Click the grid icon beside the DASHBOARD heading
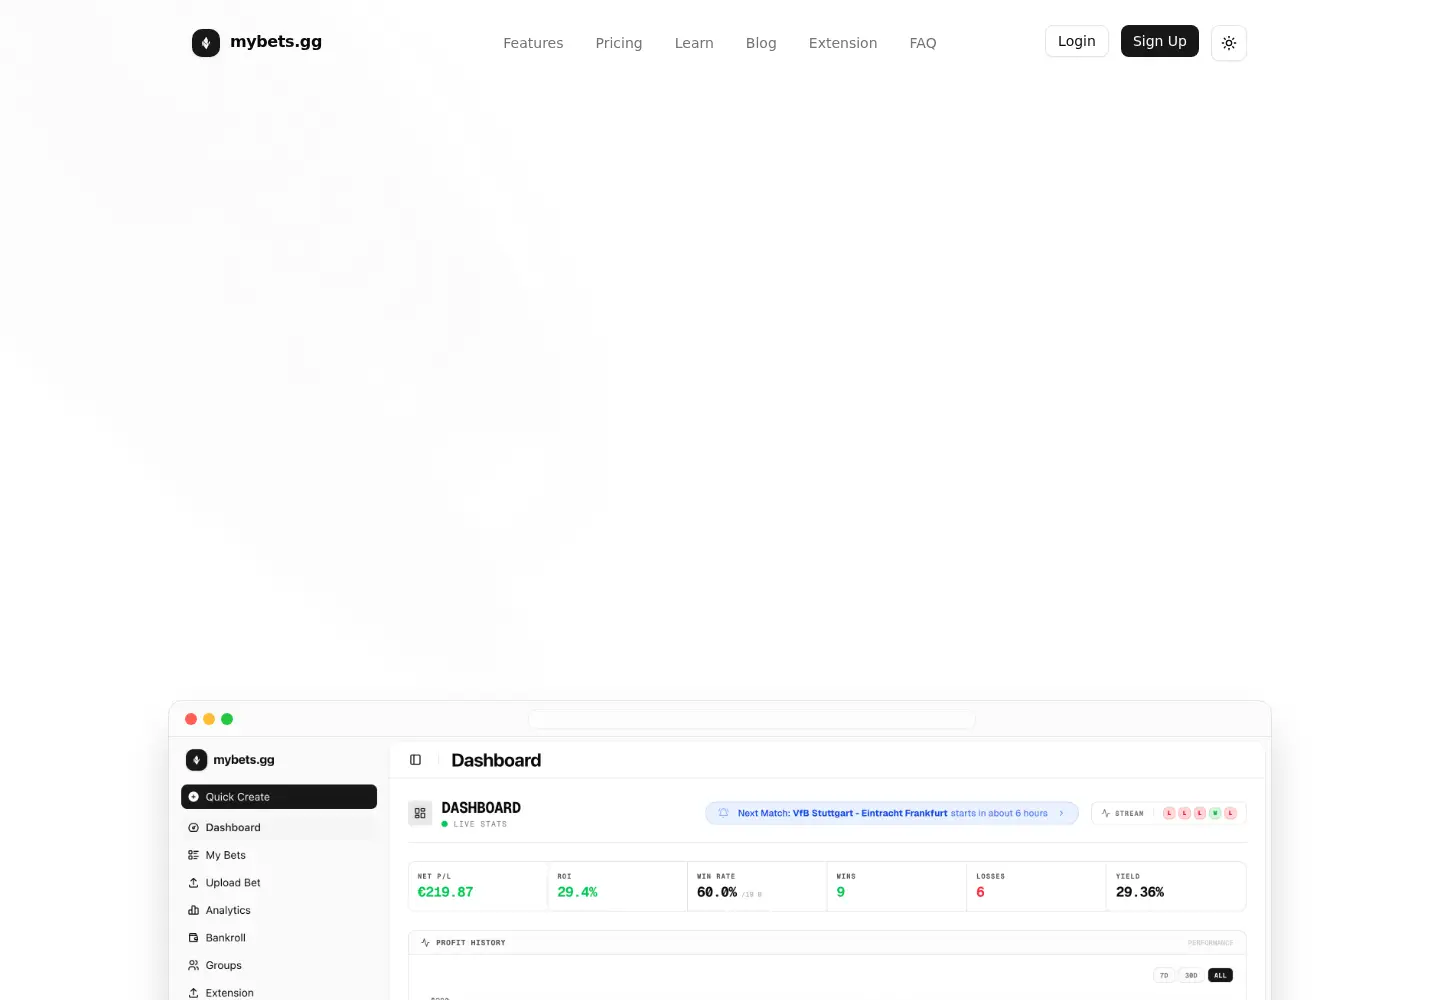The width and height of the screenshot is (1440, 1000). 420,813
